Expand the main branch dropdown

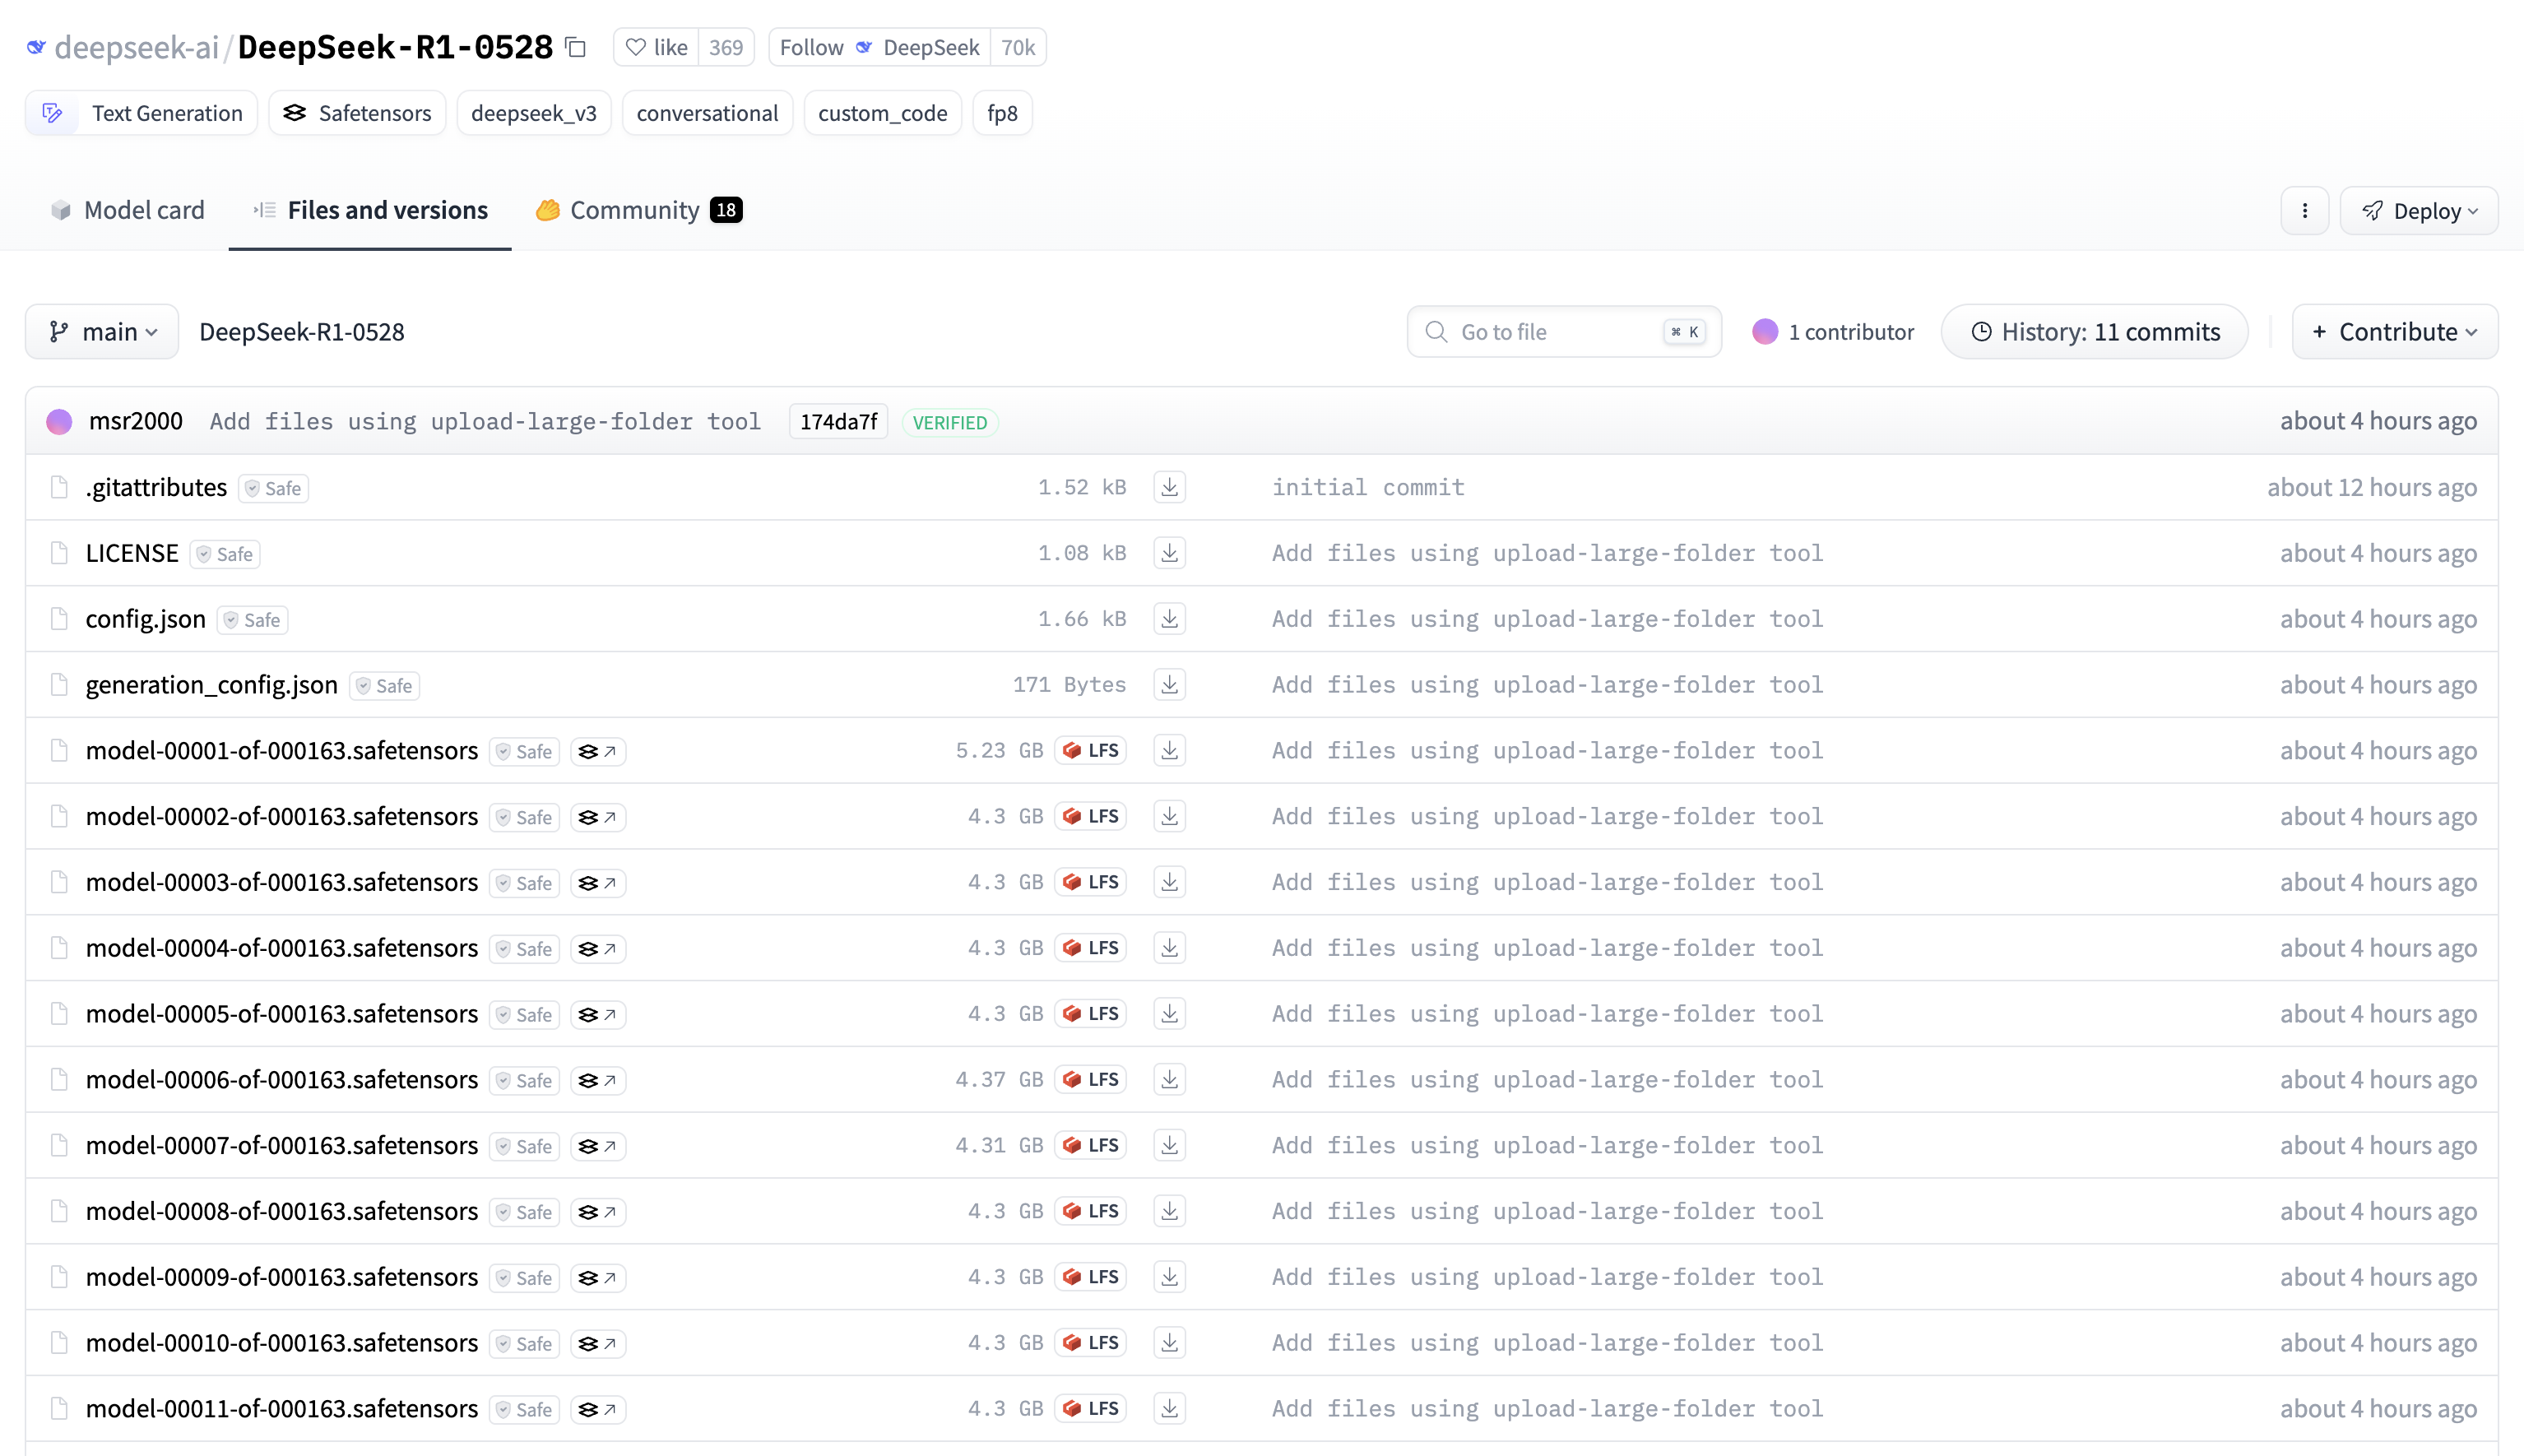tap(102, 332)
